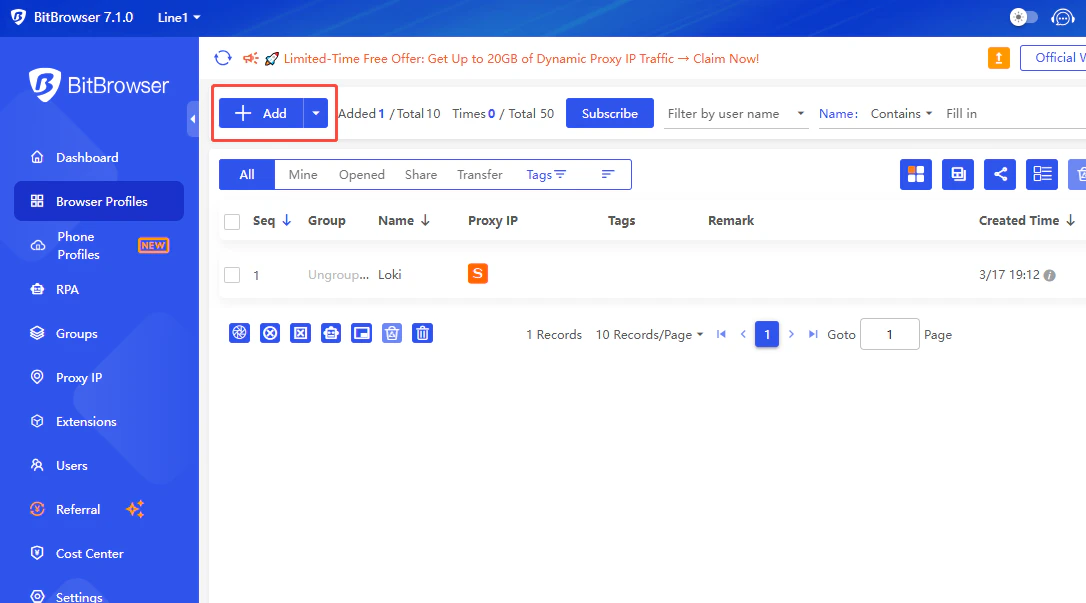Open Proxy IP in the sidebar
The width and height of the screenshot is (1086, 603).
pos(99,377)
